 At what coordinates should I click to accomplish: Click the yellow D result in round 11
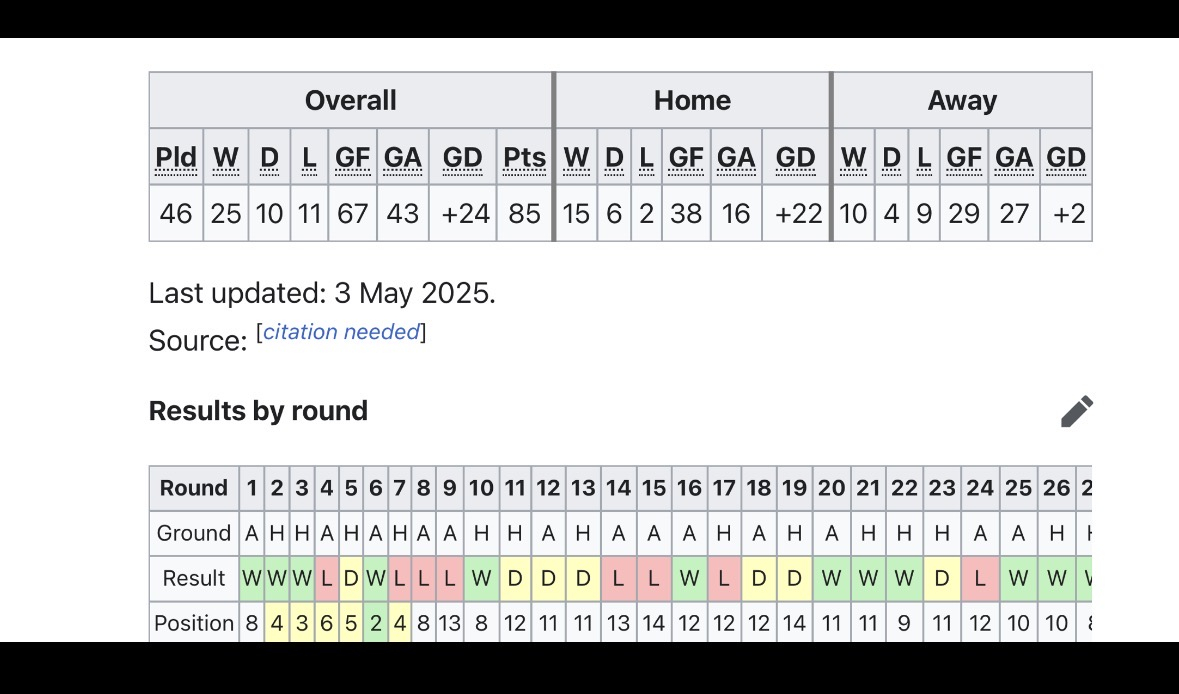pyautogui.click(x=514, y=578)
